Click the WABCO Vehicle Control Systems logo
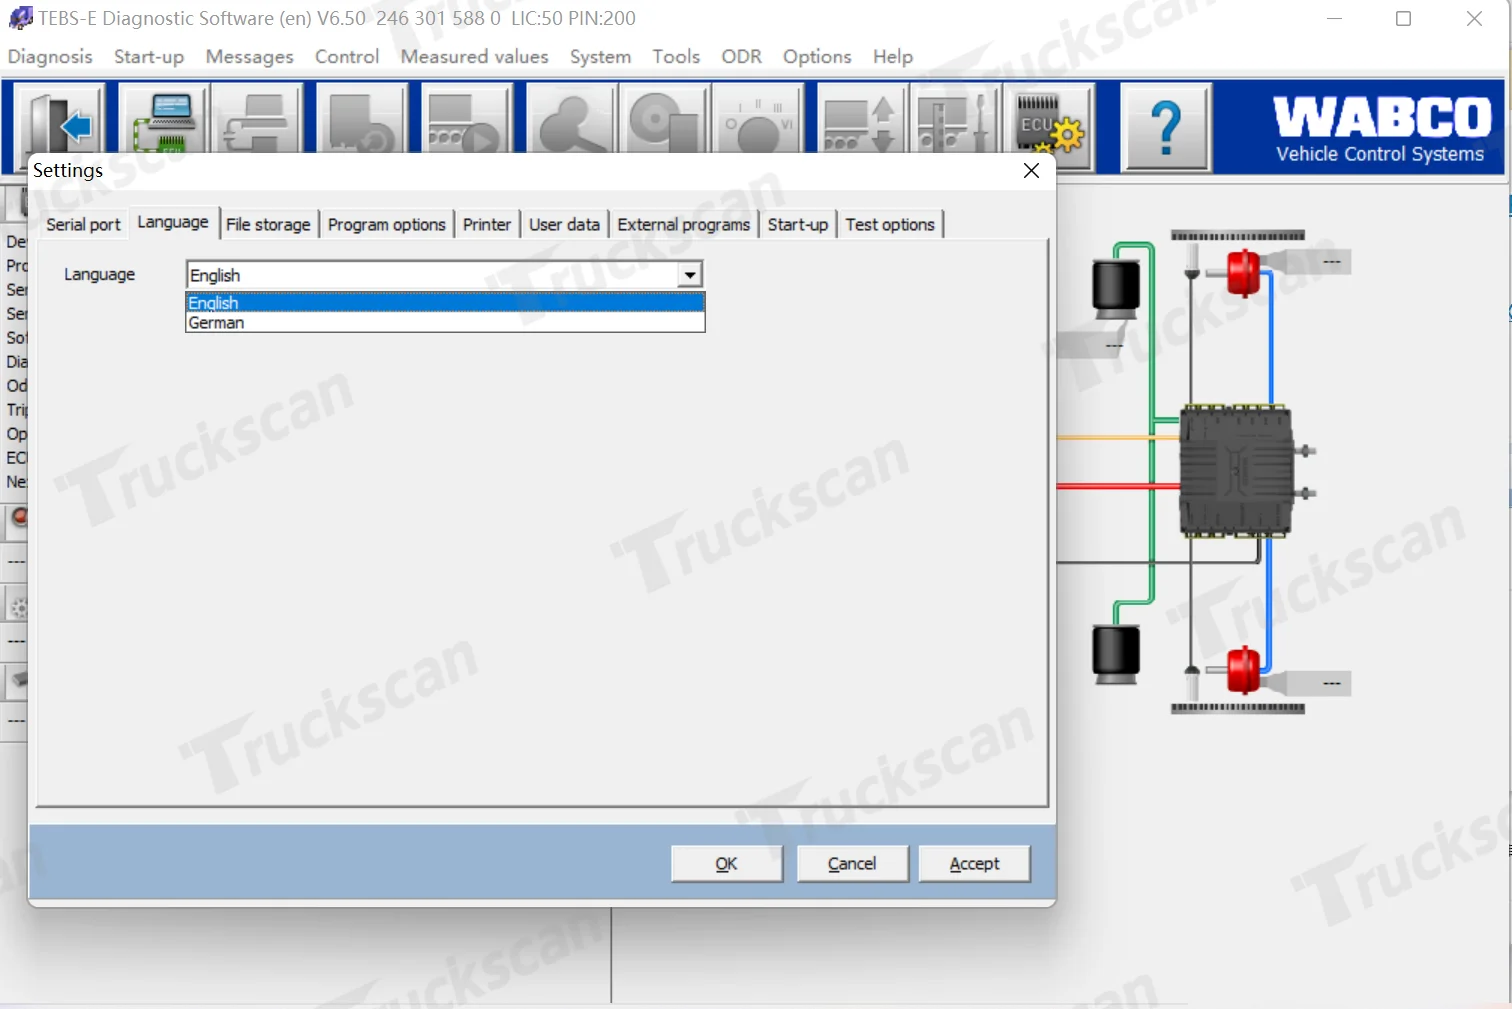The image size is (1512, 1009). (1381, 128)
